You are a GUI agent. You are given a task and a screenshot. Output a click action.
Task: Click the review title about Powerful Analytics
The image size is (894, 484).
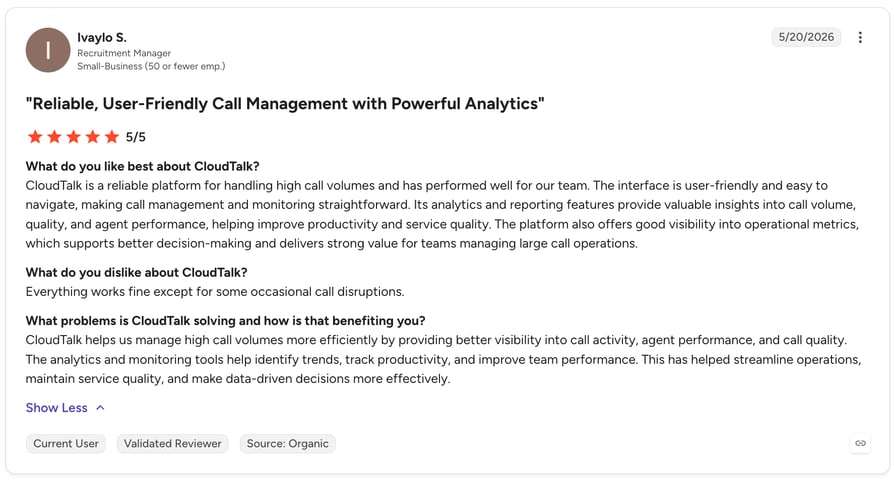(x=285, y=104)
